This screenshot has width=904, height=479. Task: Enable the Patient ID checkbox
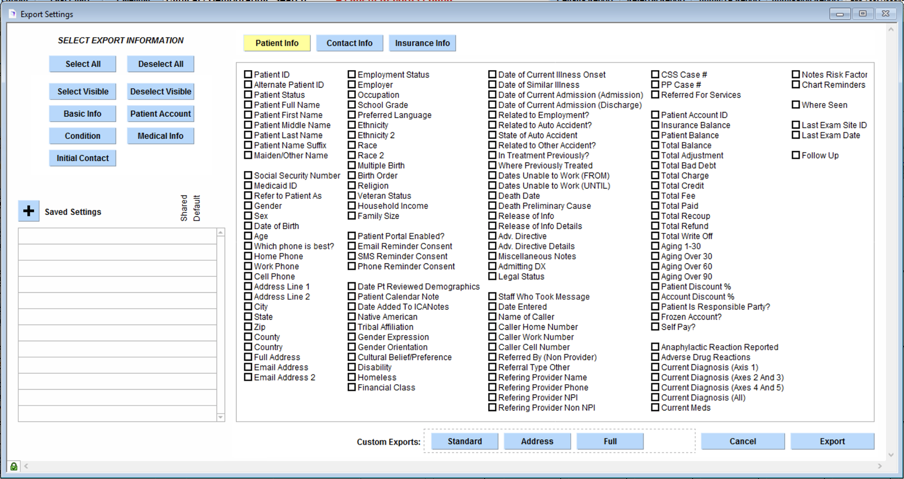click(x=249, y=75)
